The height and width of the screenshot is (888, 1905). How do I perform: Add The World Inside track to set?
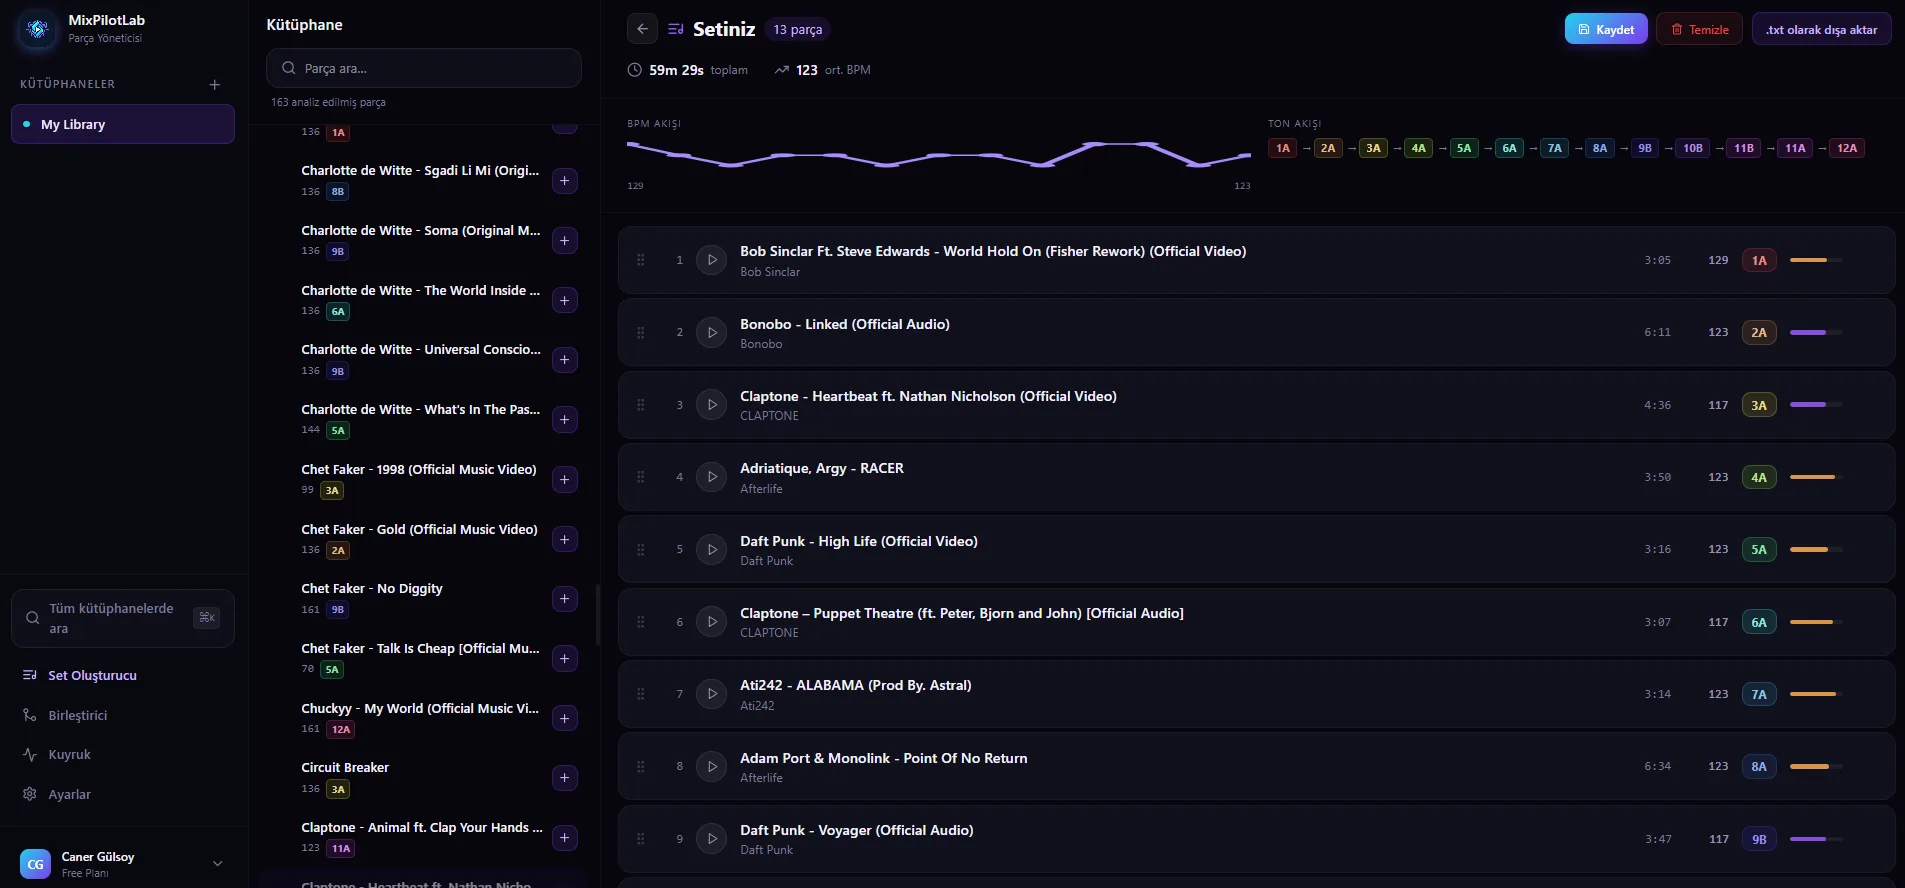565,301
